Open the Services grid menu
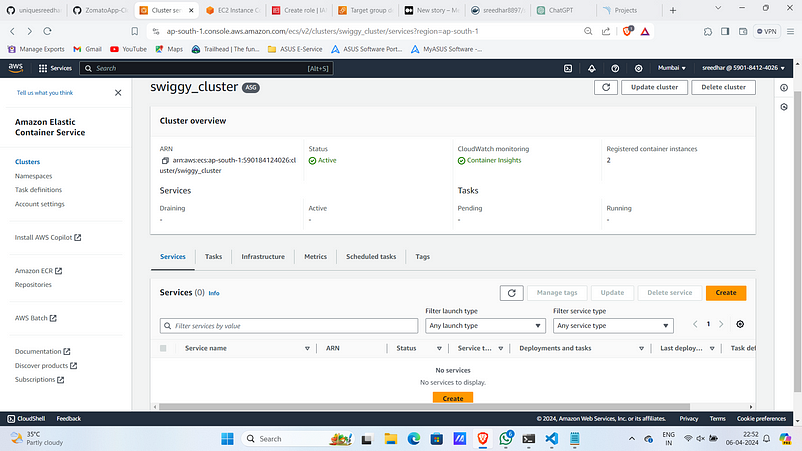 [x=55, y=68]
